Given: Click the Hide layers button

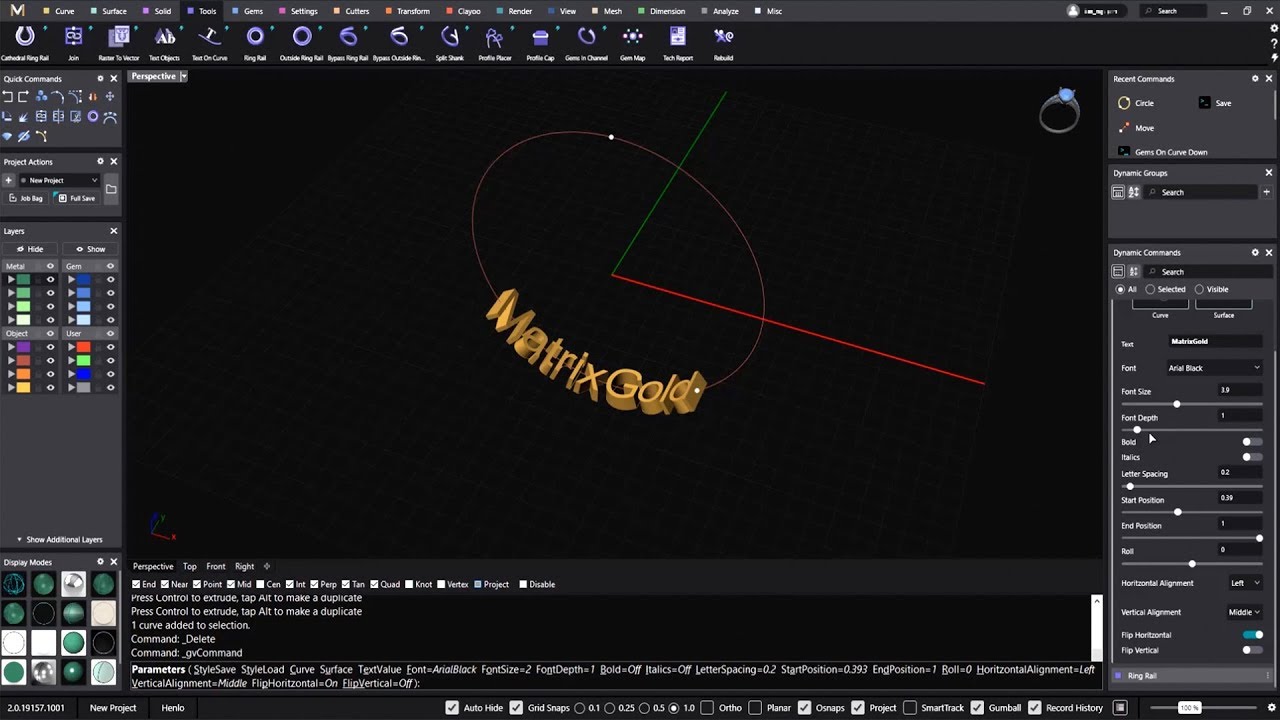Looking at the screenshot, I should pos(30,249).
